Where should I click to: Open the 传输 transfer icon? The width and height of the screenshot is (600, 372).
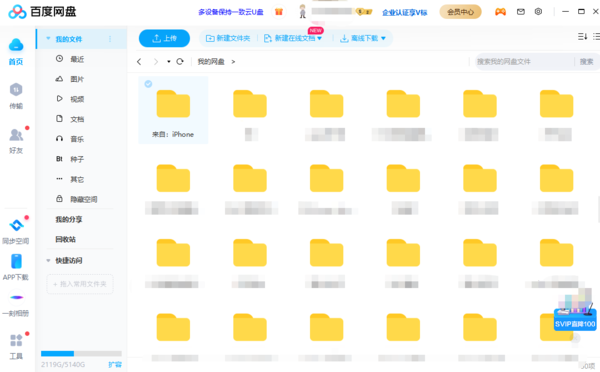[x=16, y=90]
